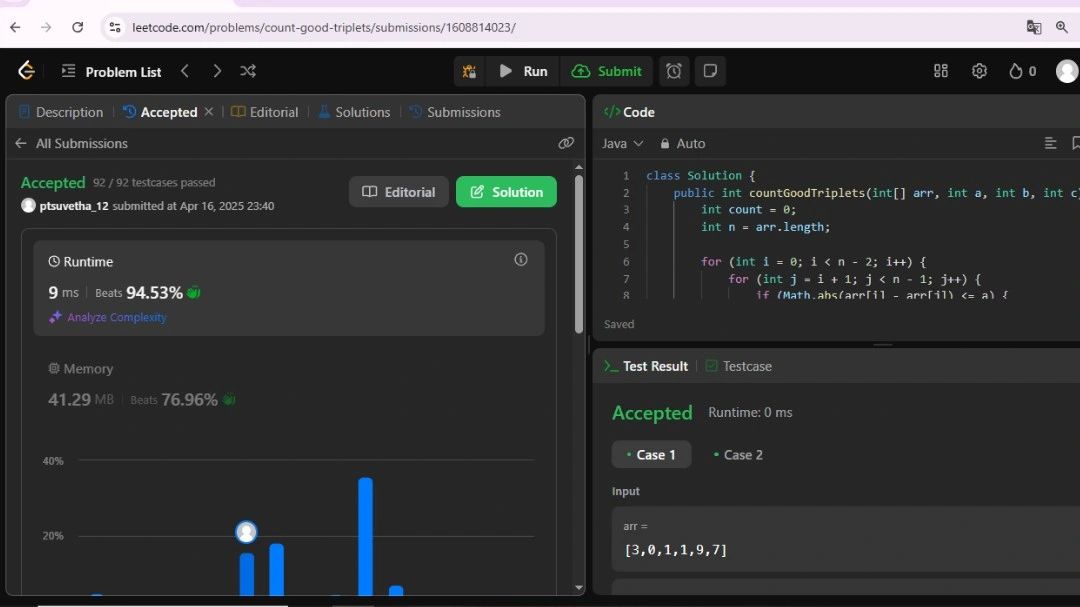Switch to the Solutions tab
The height and width of the screenshot is (607, 1080).
[x=354, y=112]
